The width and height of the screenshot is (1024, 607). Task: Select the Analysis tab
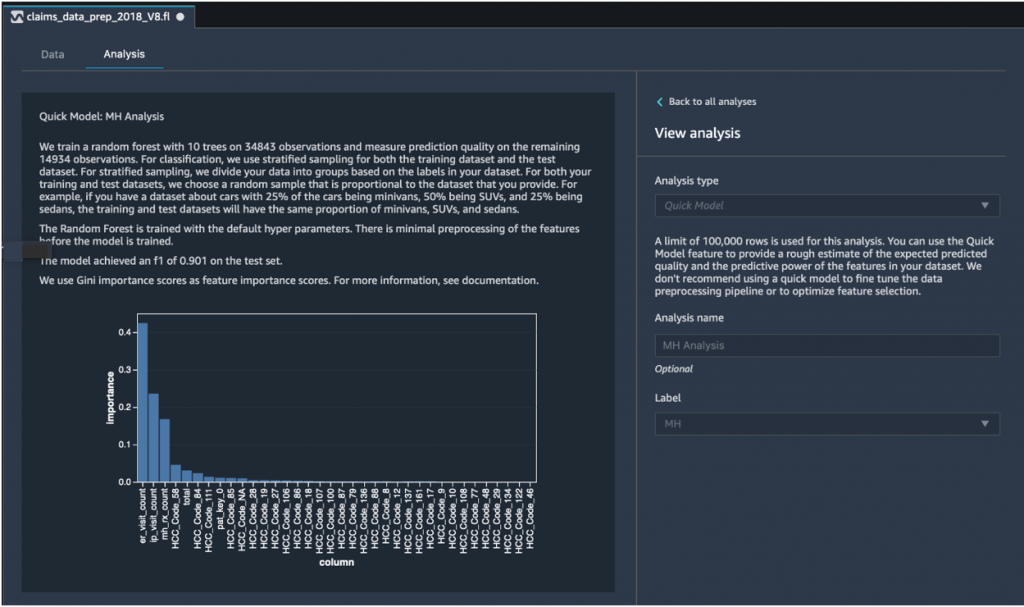124,54
